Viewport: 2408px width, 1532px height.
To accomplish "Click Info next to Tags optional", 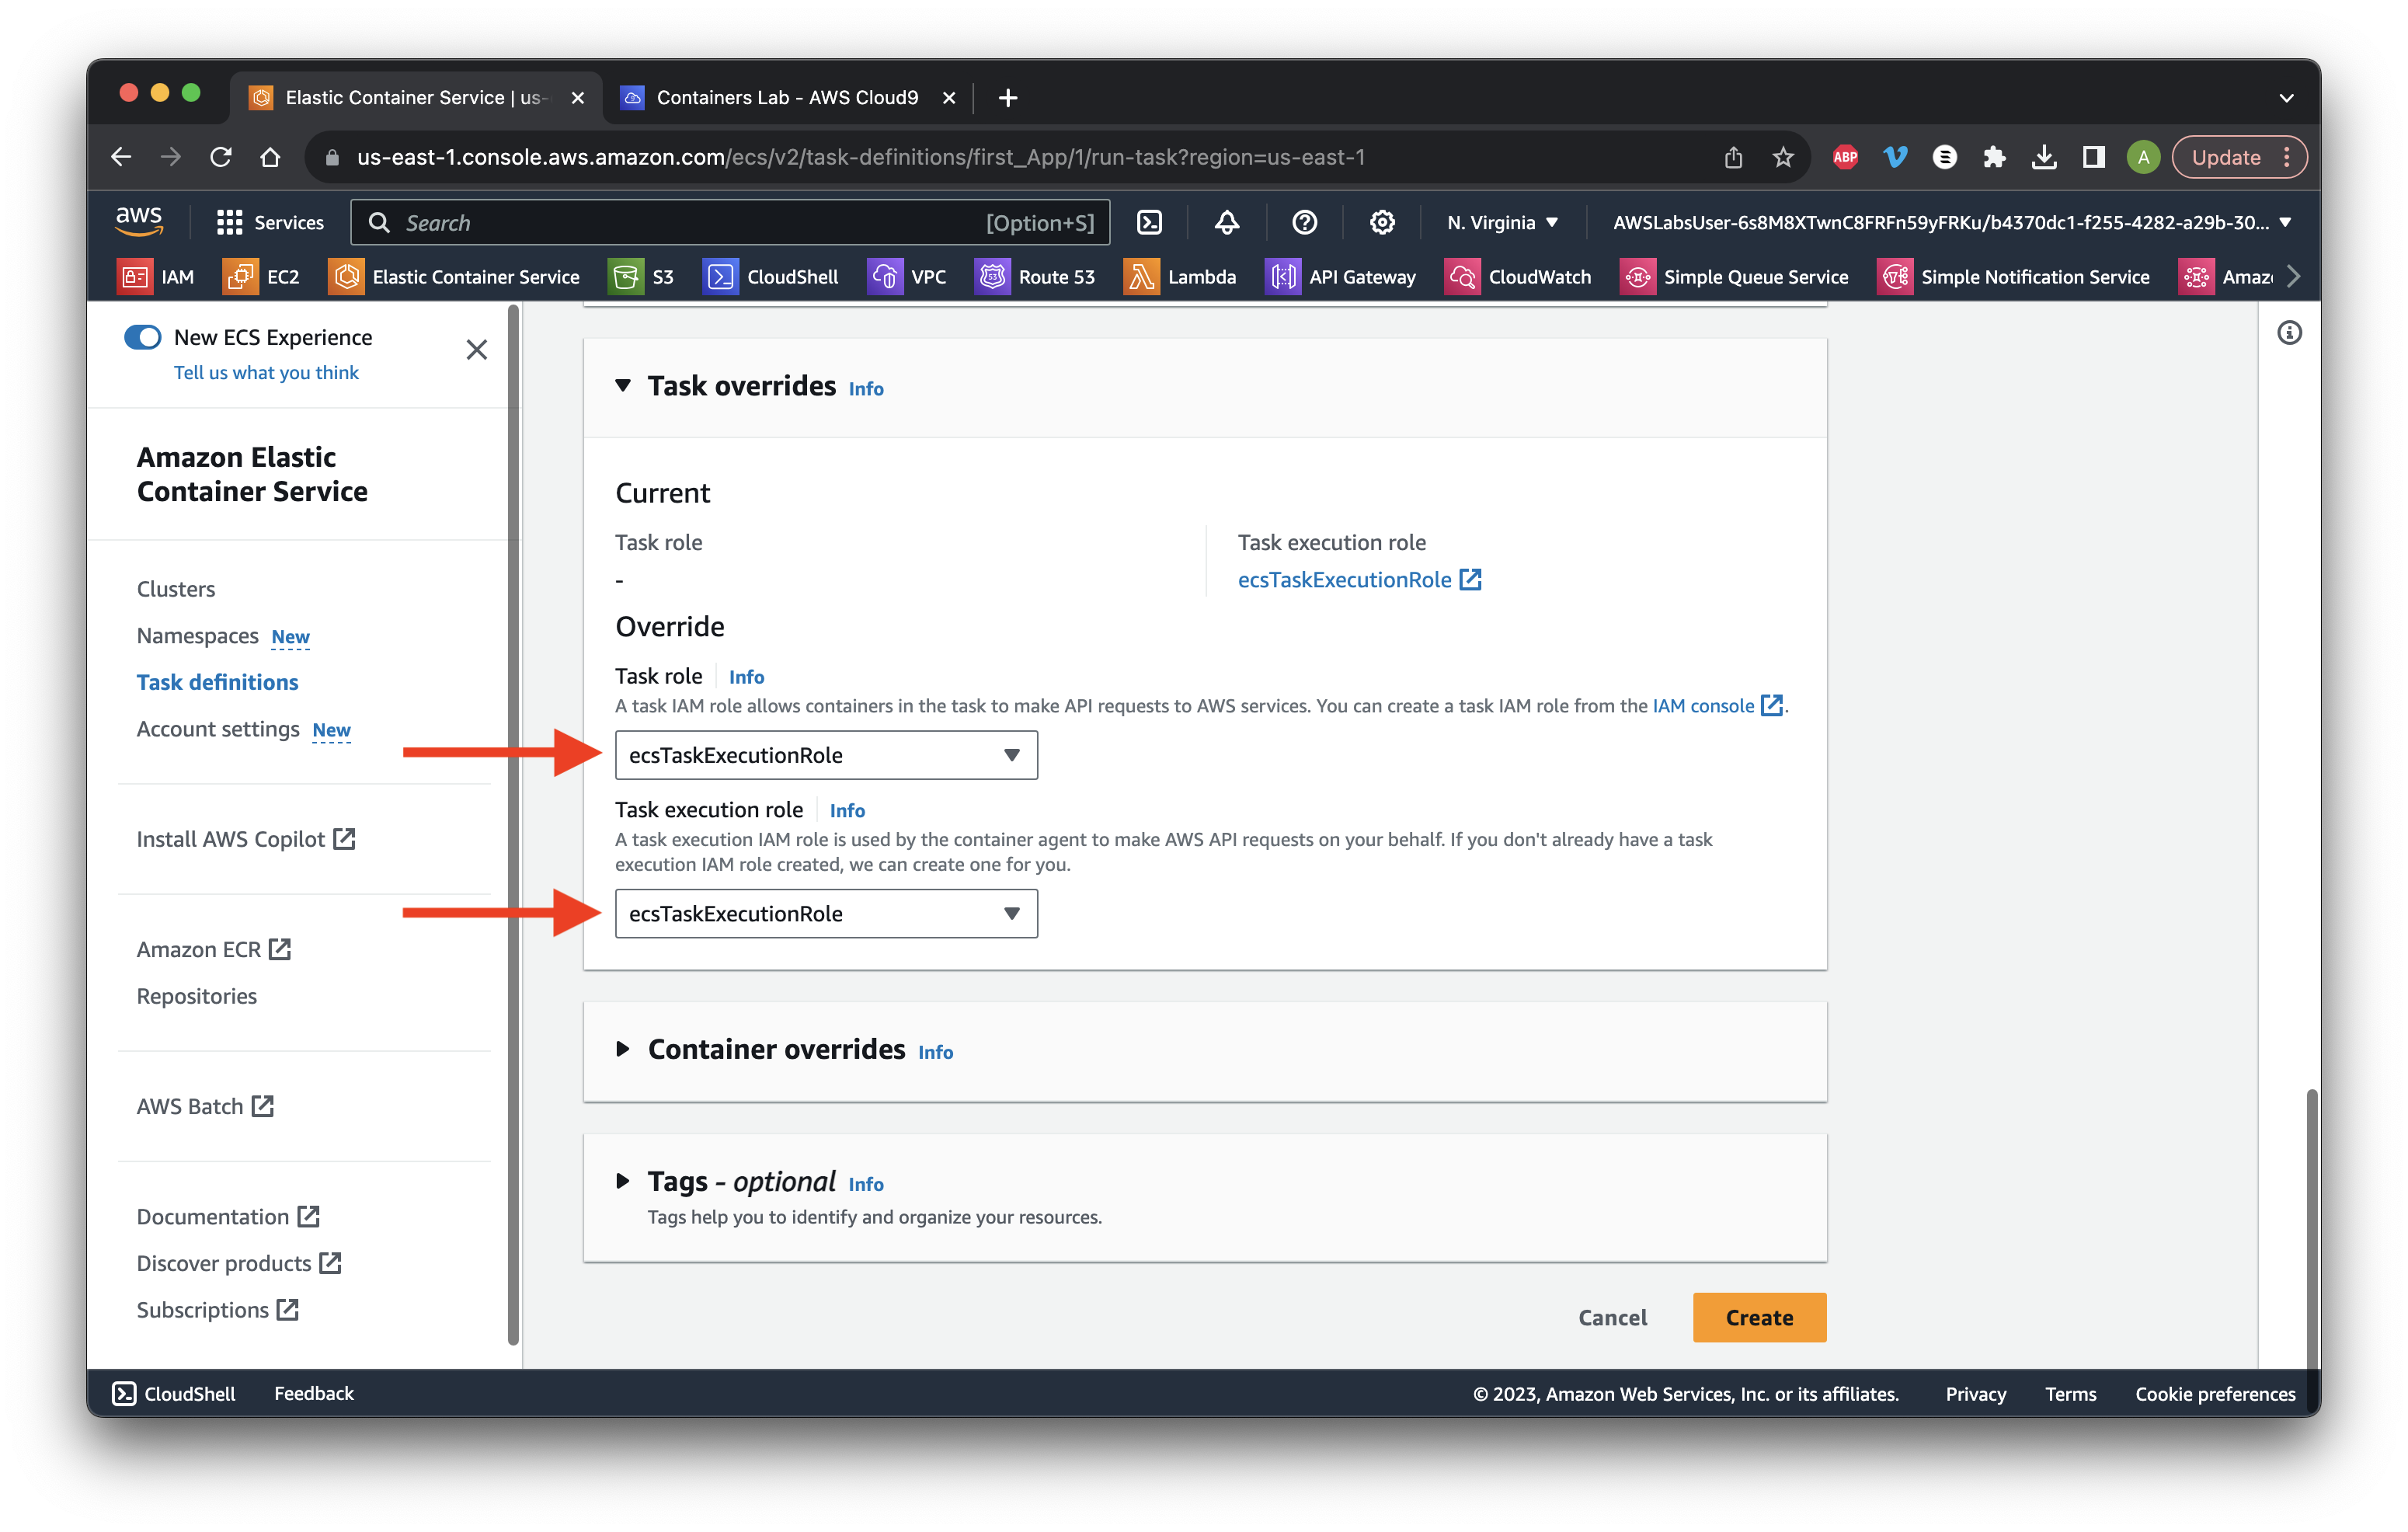I will [x=866, y=1184].
